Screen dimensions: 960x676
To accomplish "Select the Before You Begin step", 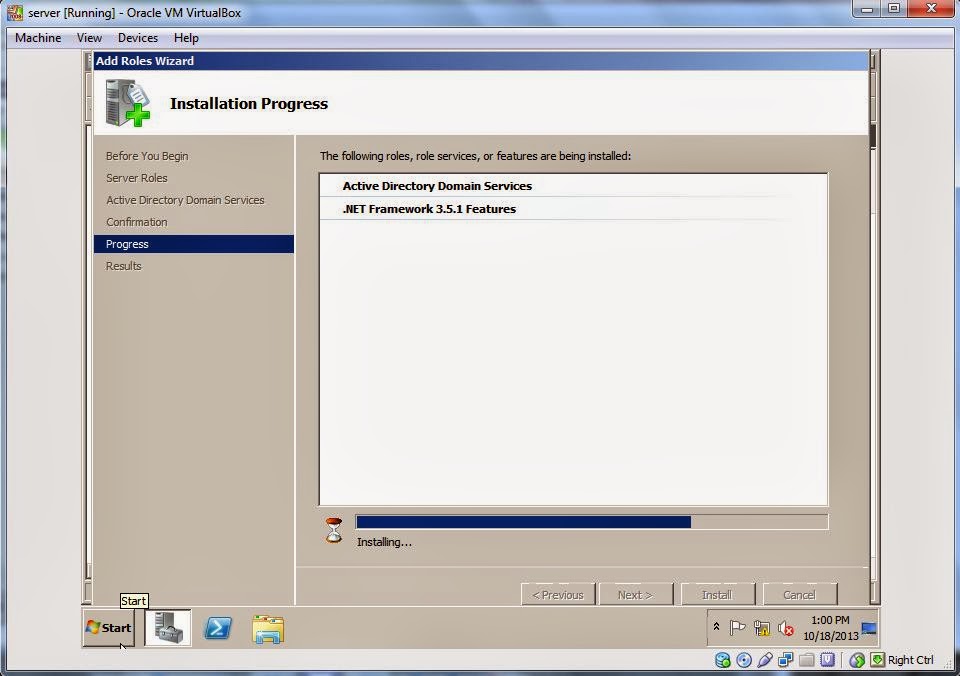I will coord(147,156).
